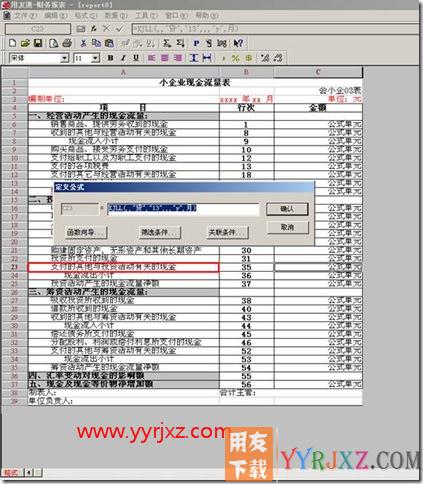Image resolution: width=423 pixels, height=484 pixels.
Task: Open the font name dropdown
Action: point(65,58)
